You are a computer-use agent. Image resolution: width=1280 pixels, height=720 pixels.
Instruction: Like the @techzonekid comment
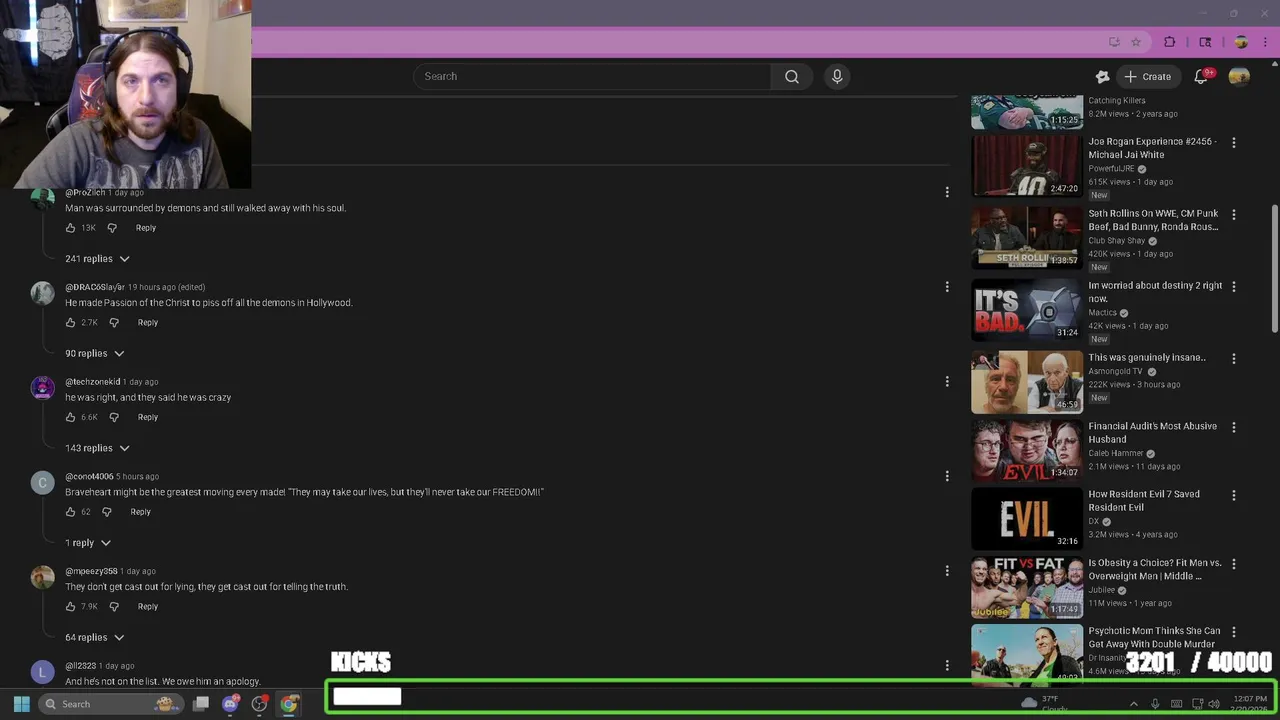tap(70, 417)
